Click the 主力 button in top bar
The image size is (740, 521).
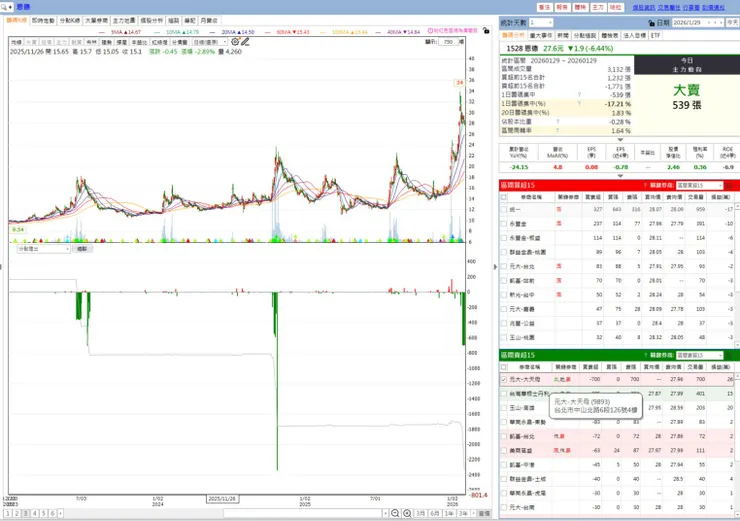[598, 8]
